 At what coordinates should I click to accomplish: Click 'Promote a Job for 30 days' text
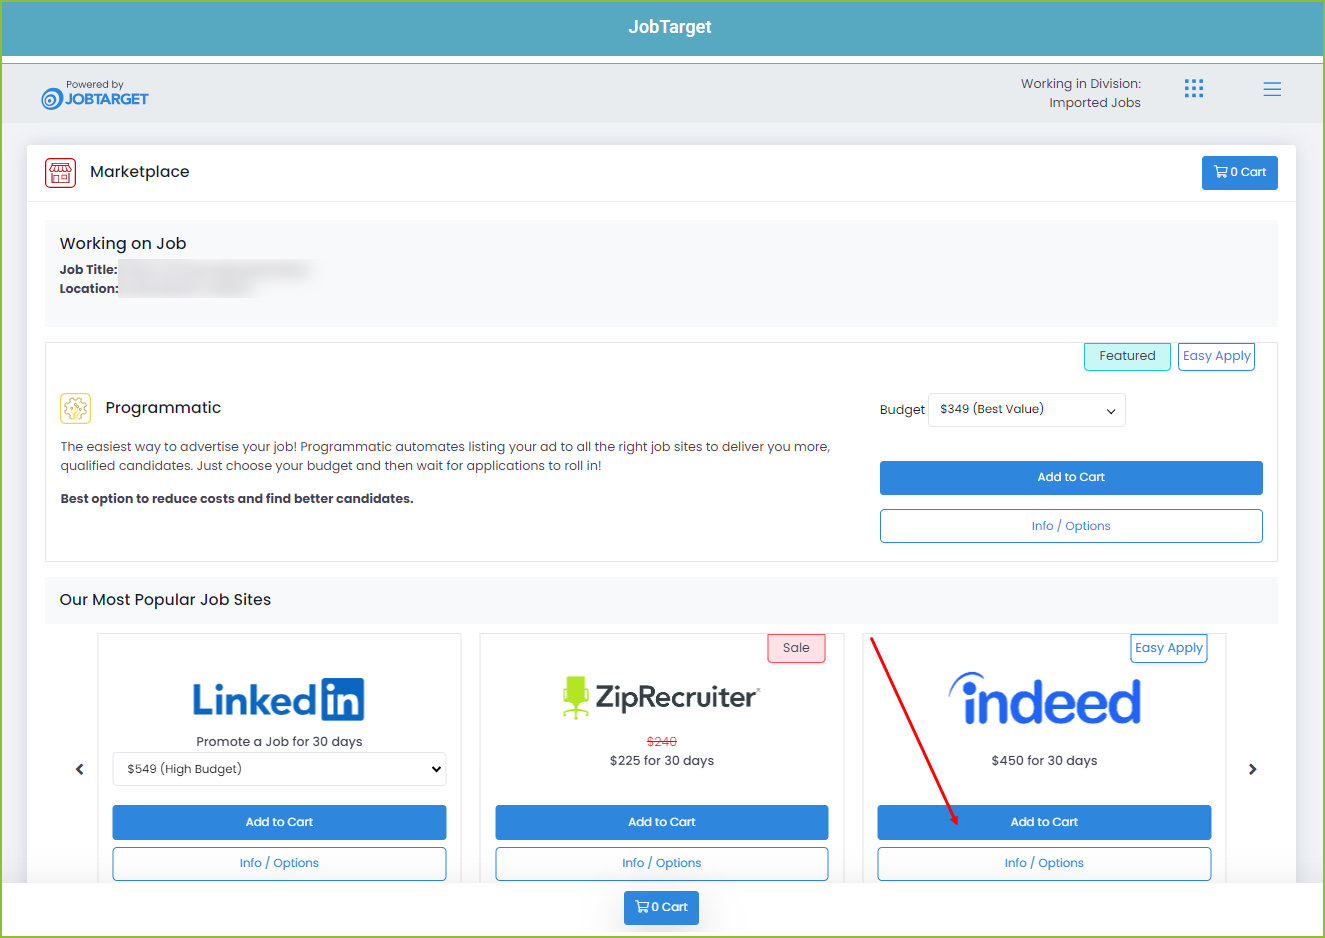tap(279, 742)
